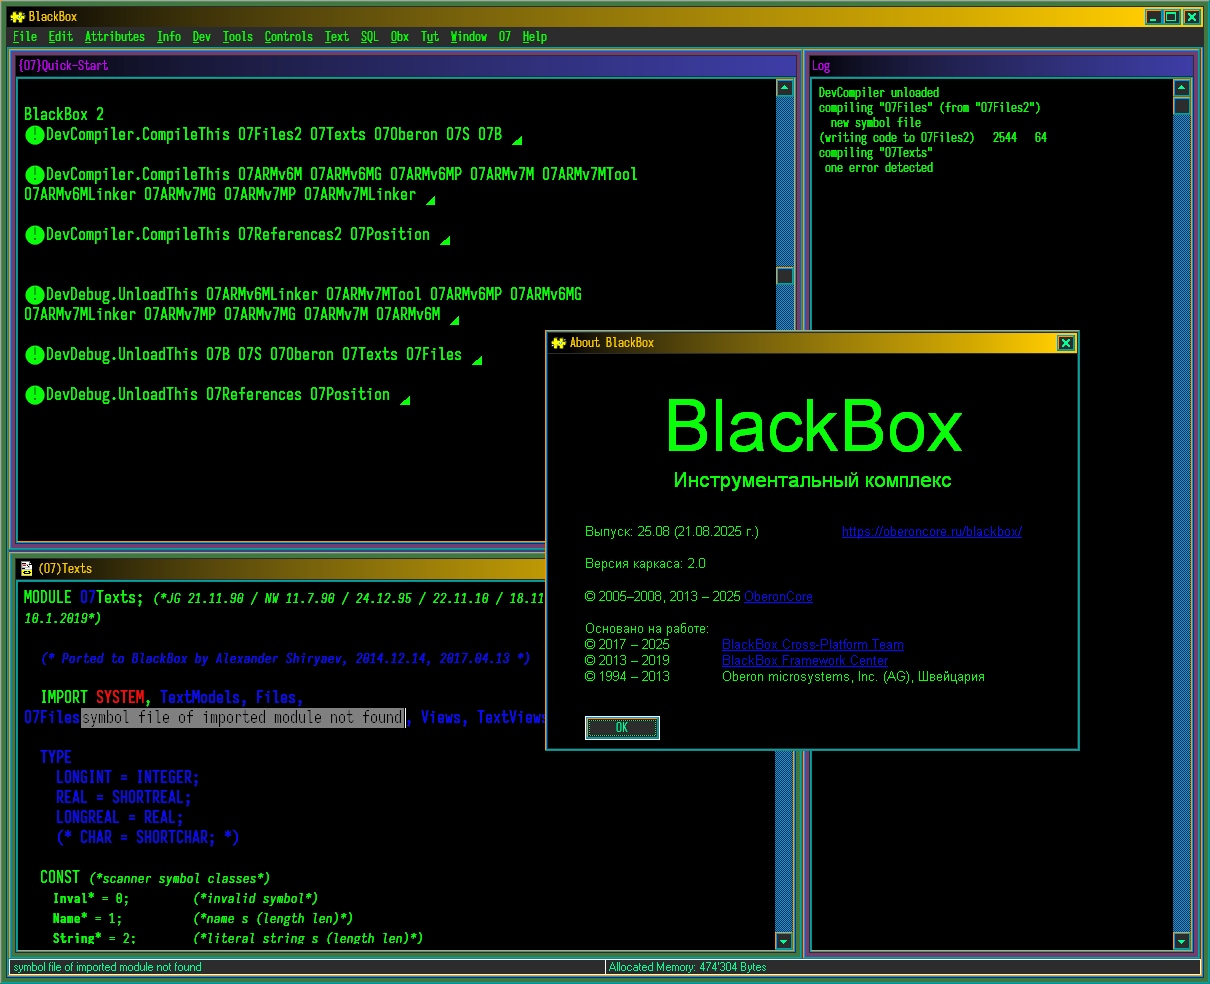Click the document icon in (O7)Texts title bar

26,569
